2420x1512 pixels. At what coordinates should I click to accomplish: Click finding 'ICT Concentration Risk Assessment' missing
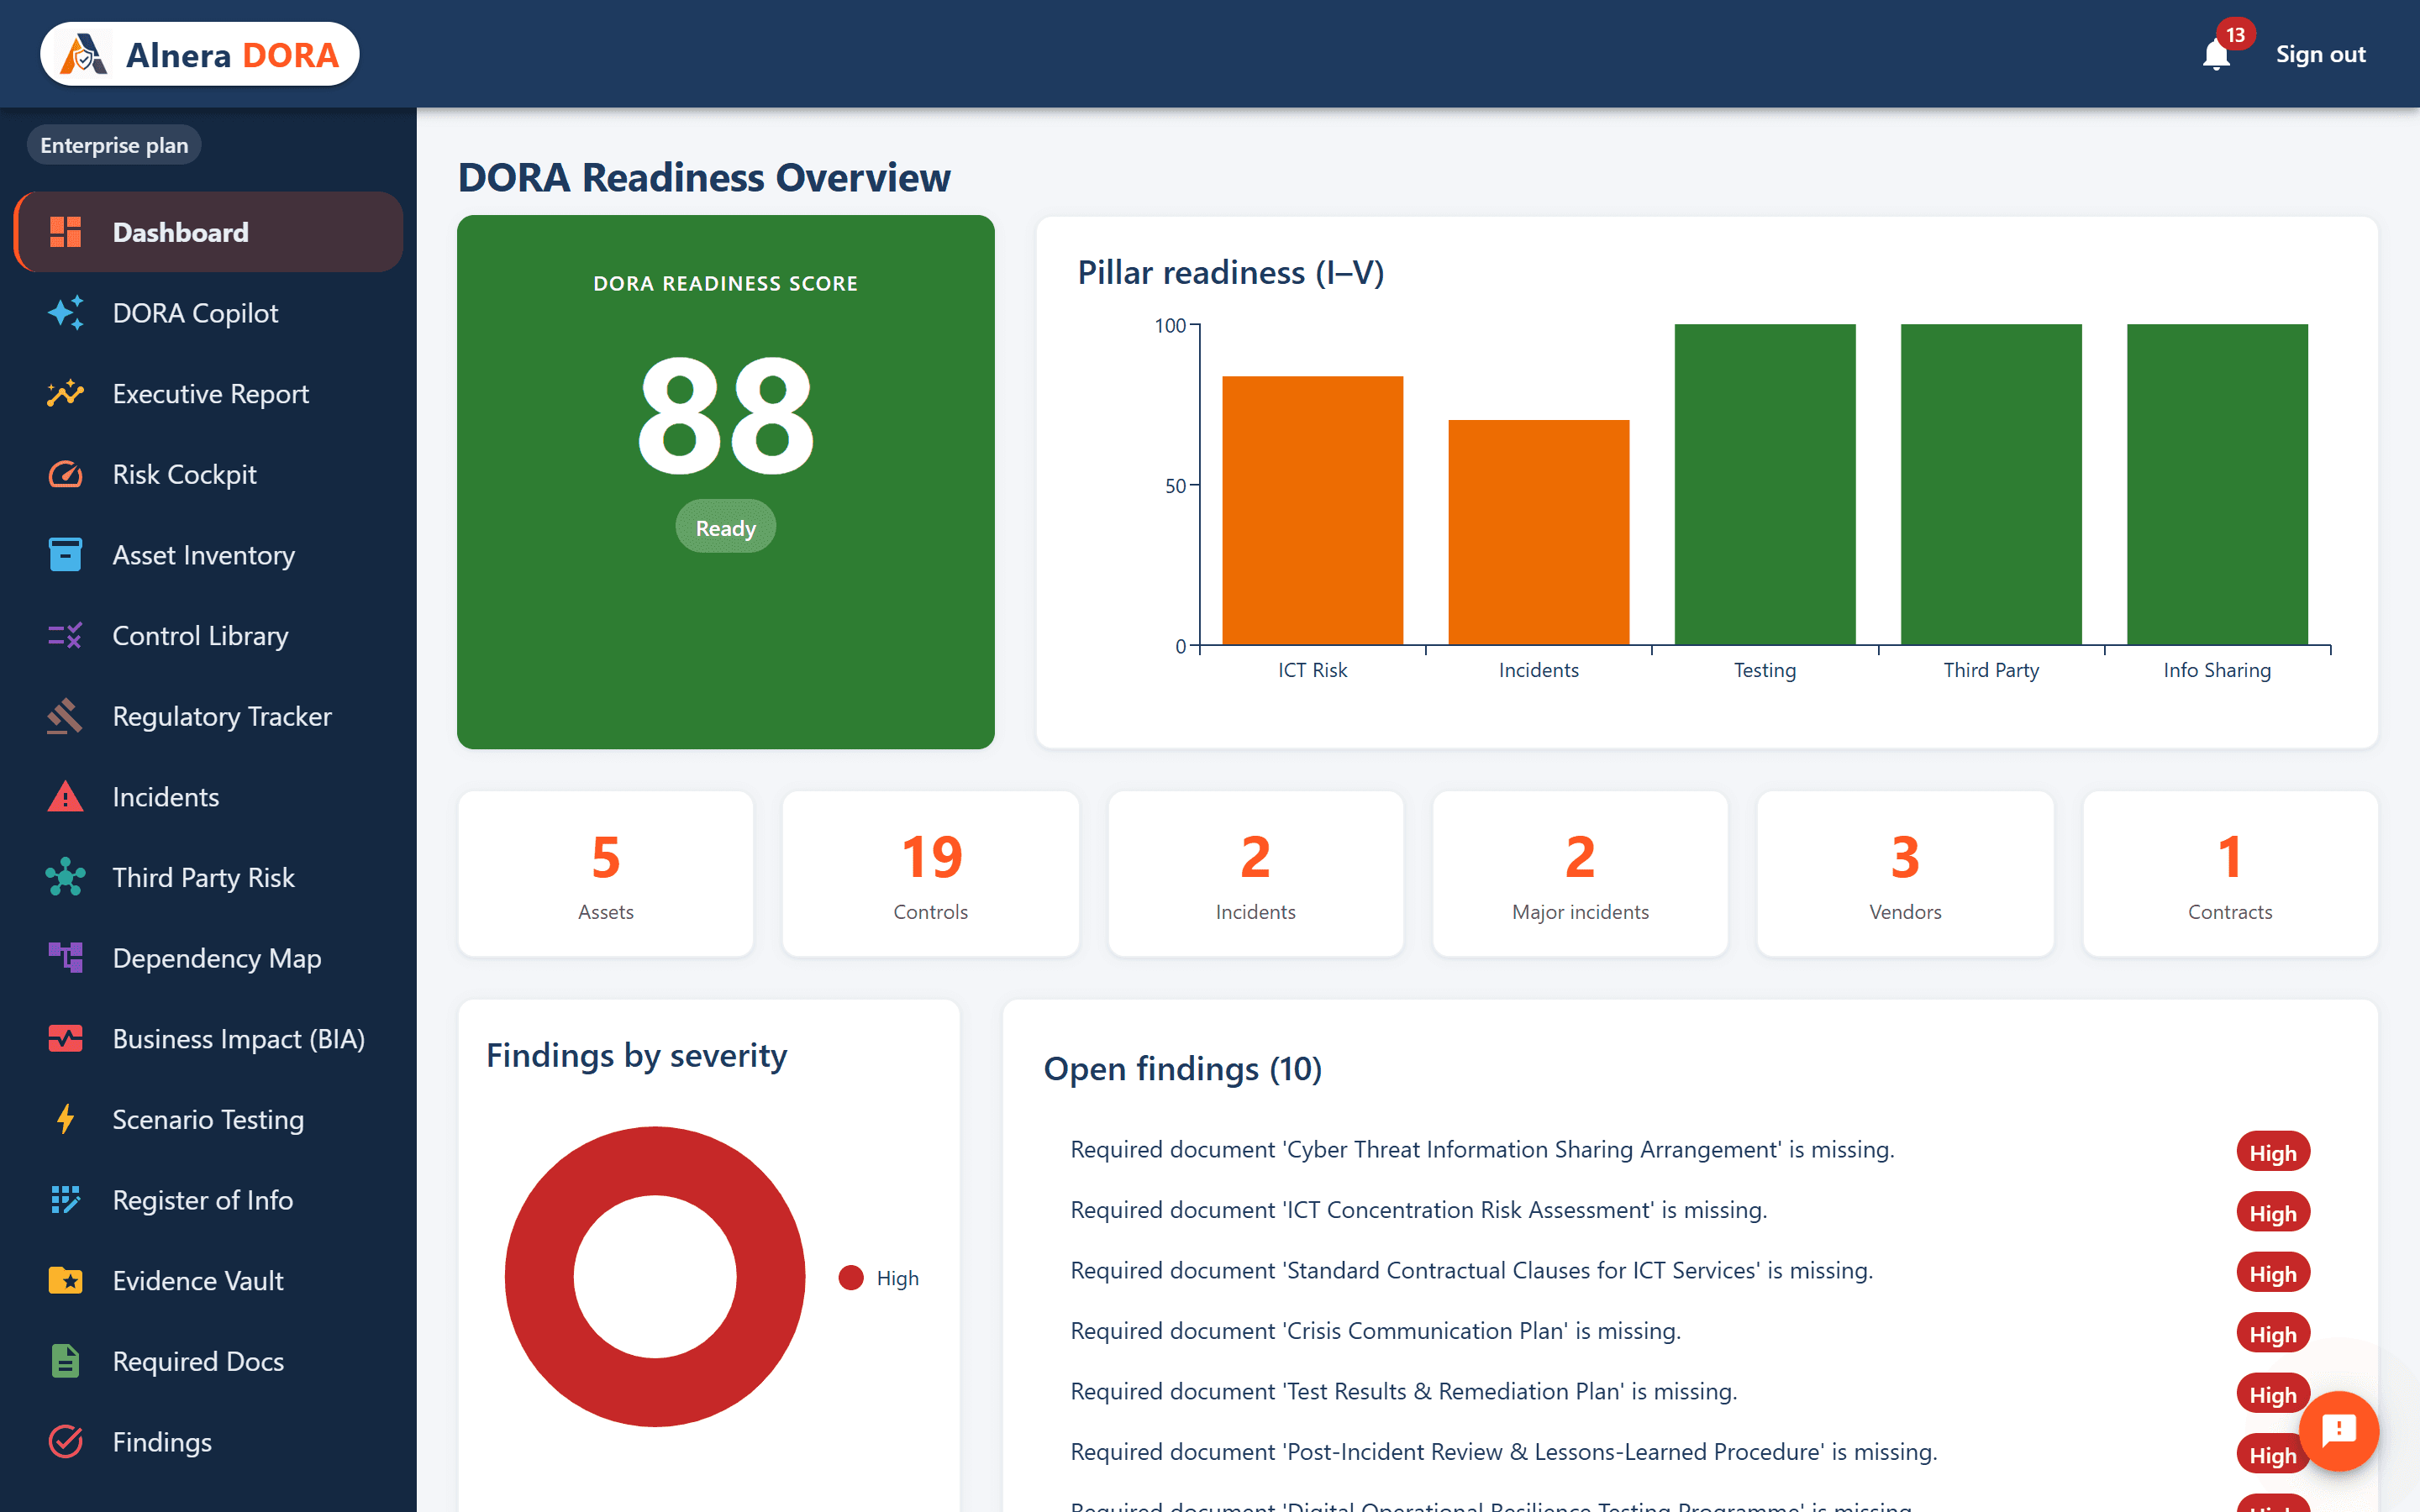coord(1418,1210)
